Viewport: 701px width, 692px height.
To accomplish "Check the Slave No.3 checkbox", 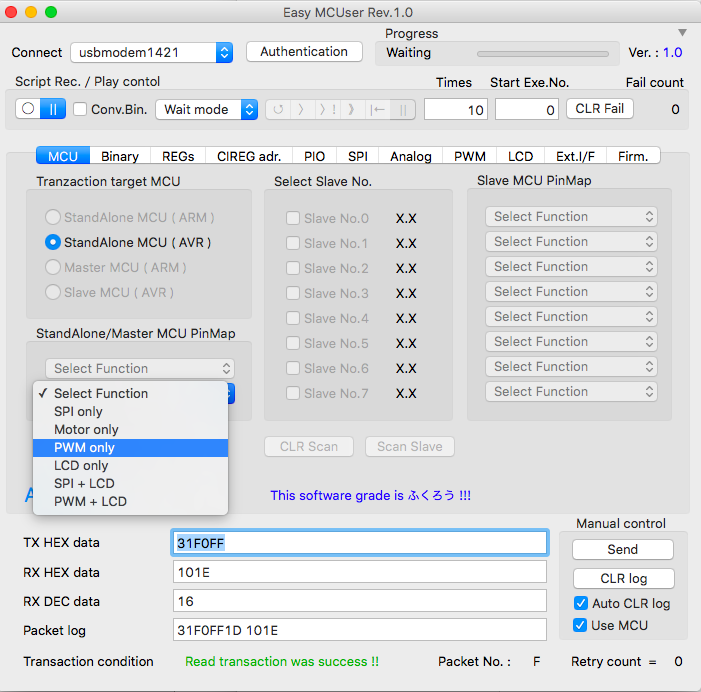I will coord(293,293).
